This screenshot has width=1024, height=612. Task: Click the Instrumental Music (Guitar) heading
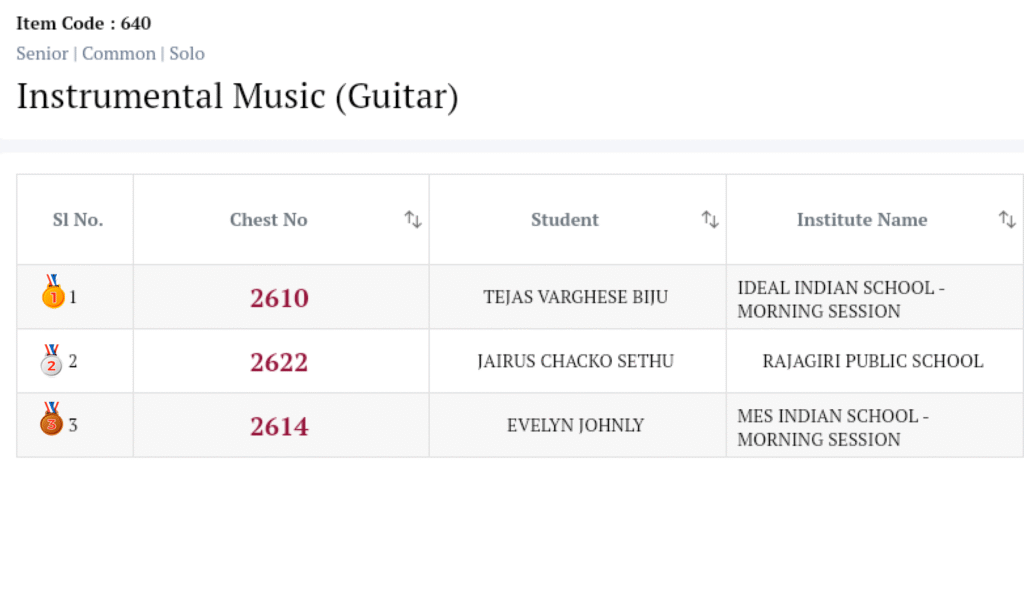(x=237, y=97)
